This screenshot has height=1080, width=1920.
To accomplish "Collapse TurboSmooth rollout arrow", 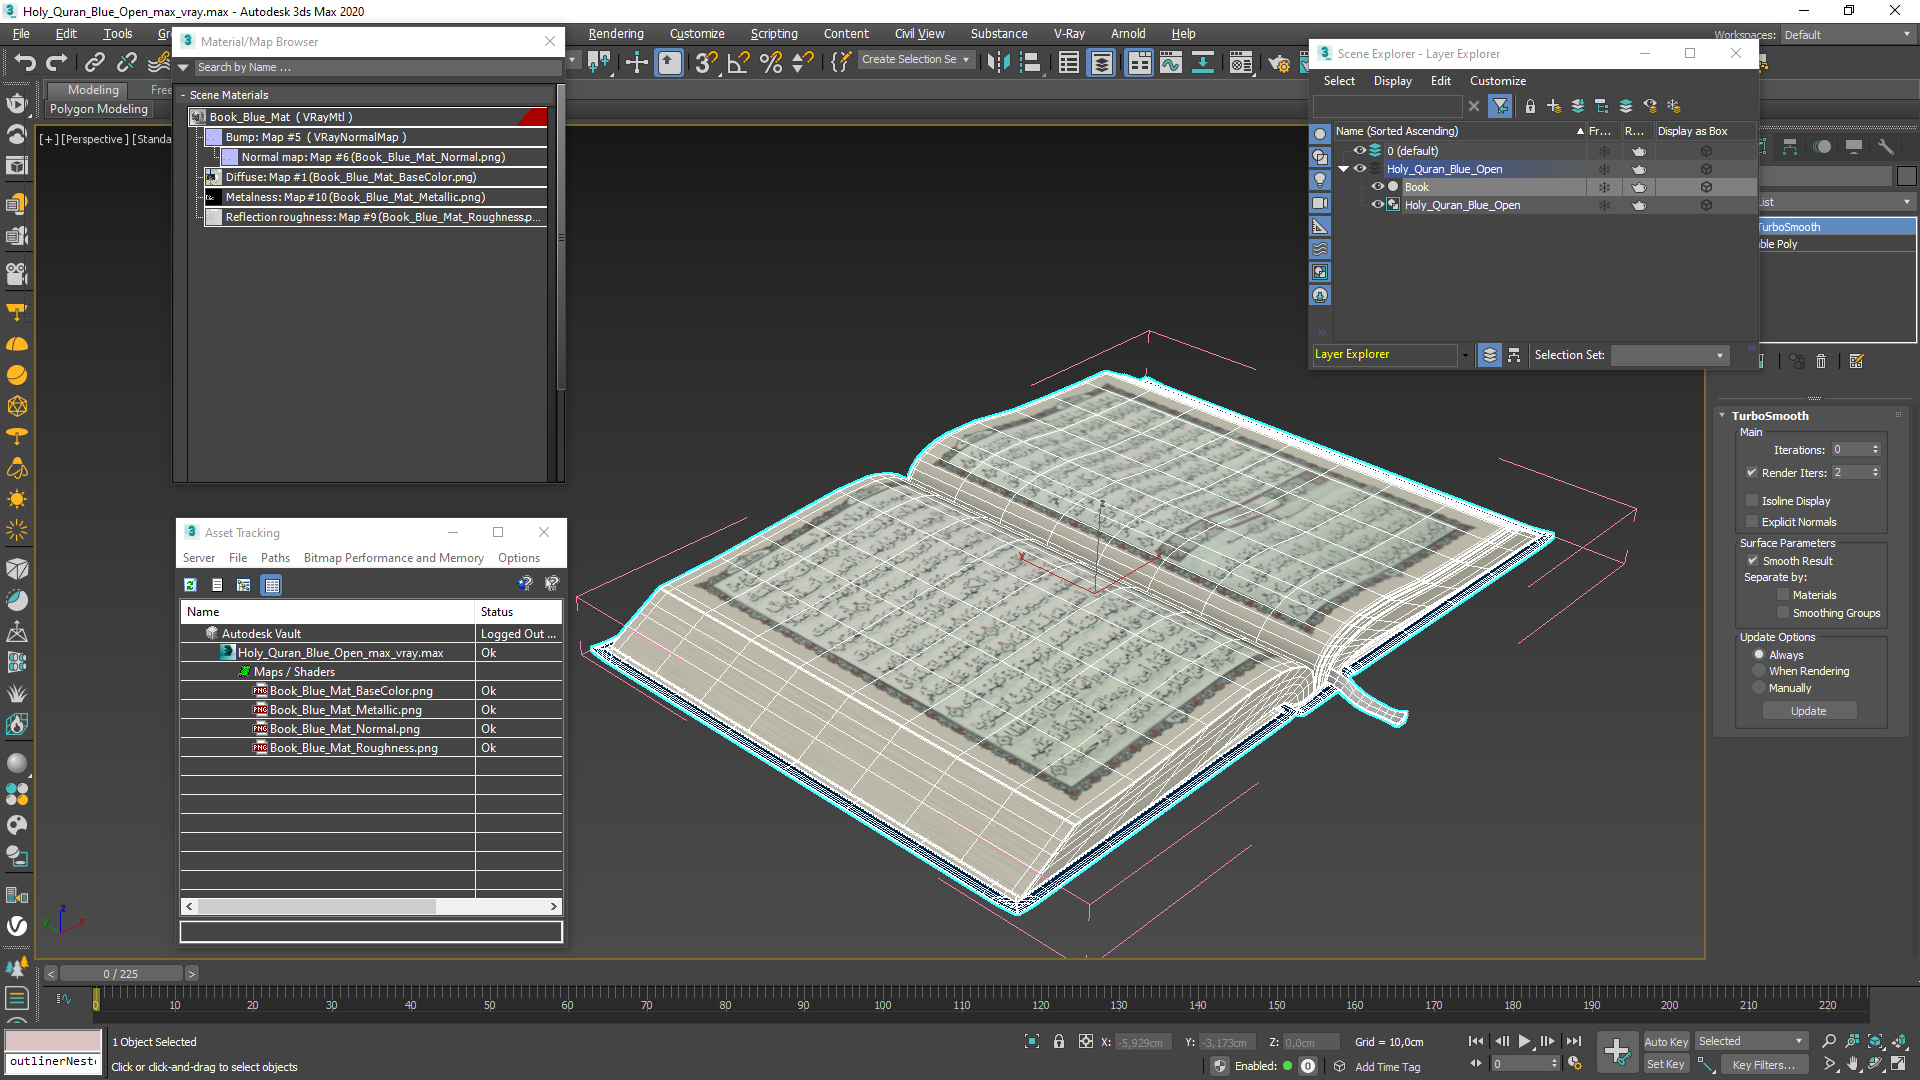I will pos(1722,416).
